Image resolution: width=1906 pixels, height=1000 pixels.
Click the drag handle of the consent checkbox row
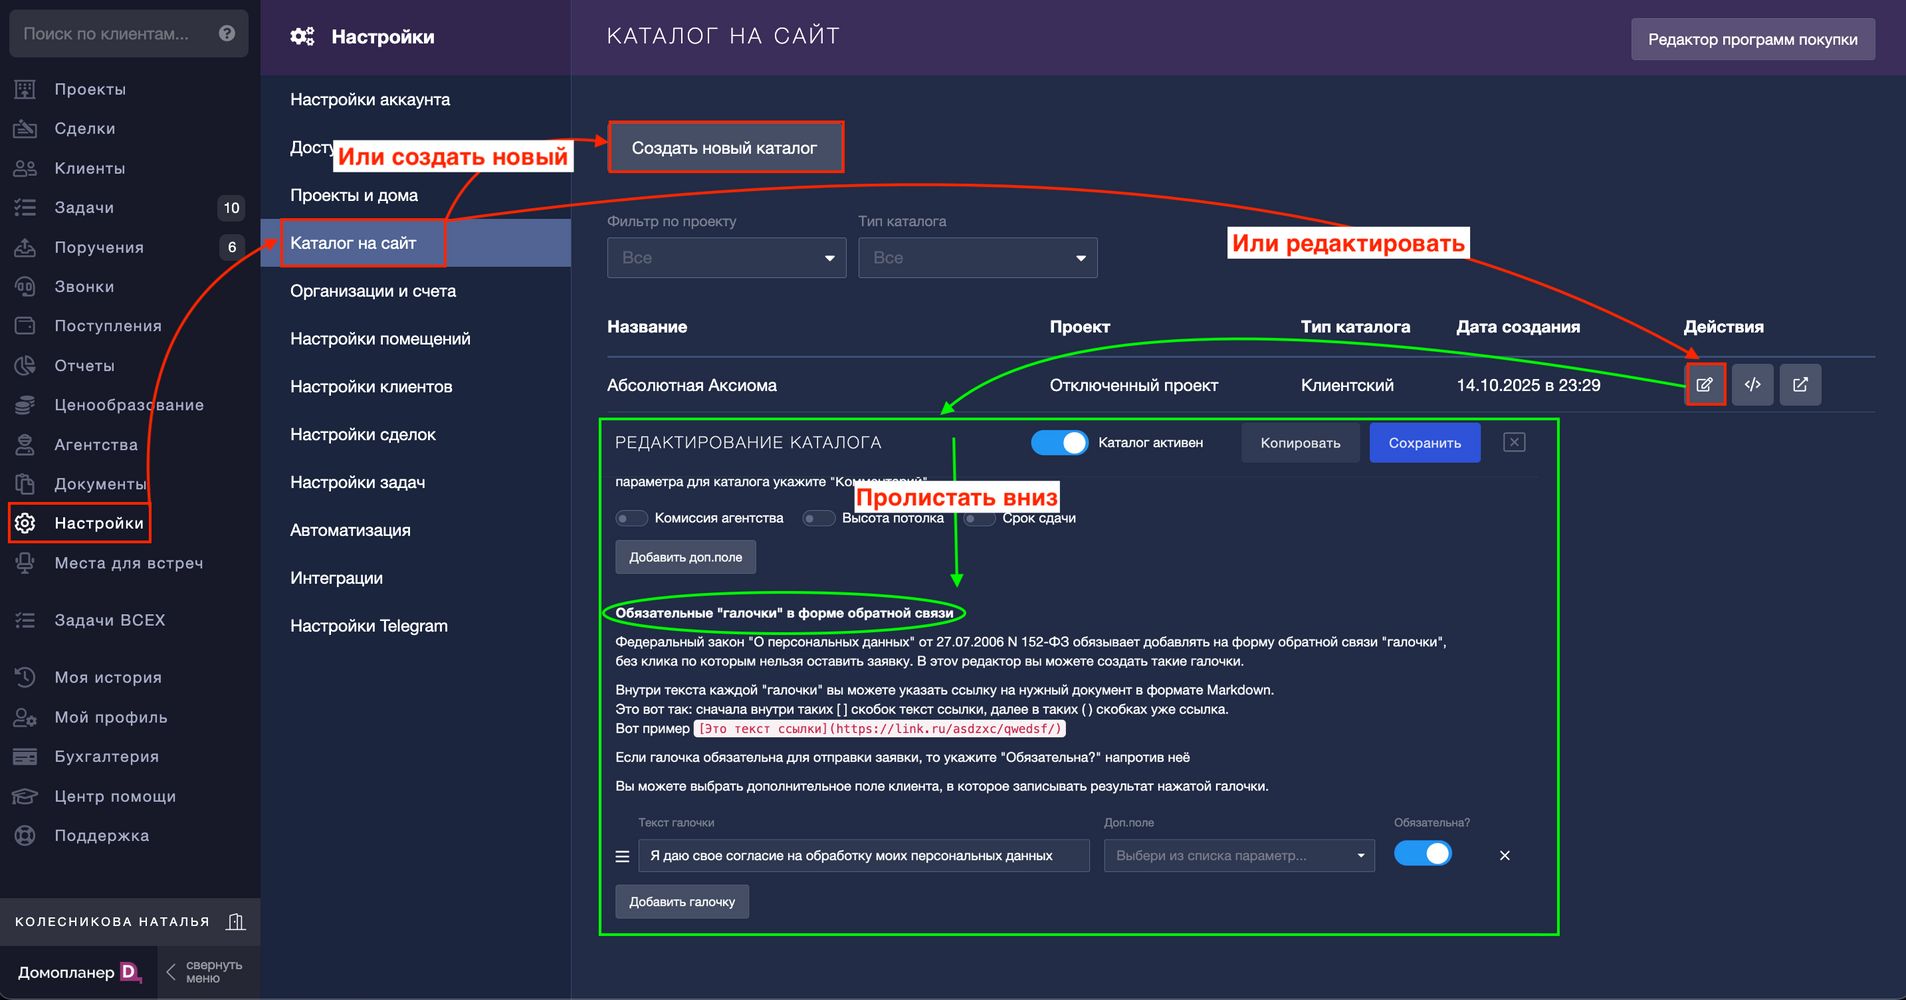622,856
